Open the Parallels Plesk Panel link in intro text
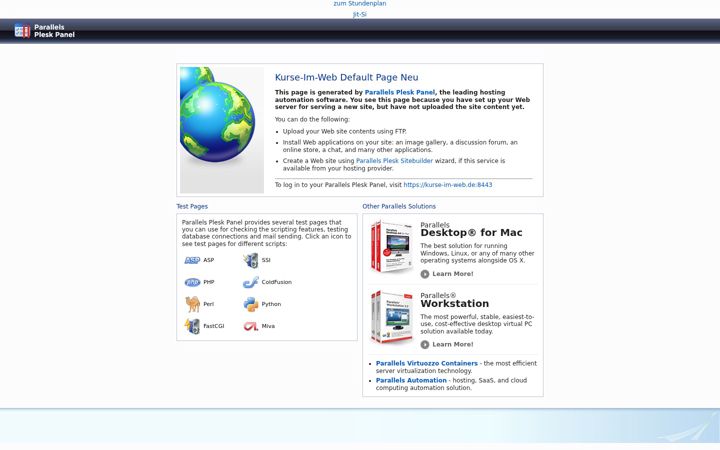 (x=399, y=92)
